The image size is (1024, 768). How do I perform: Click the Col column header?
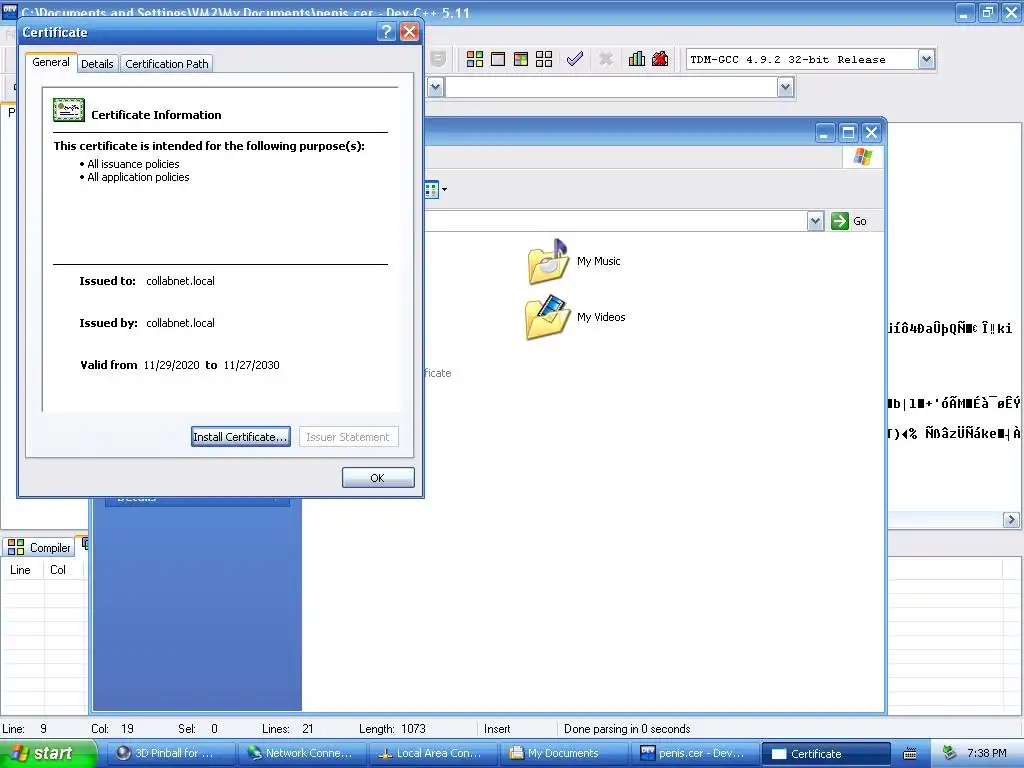click(63, 569)
